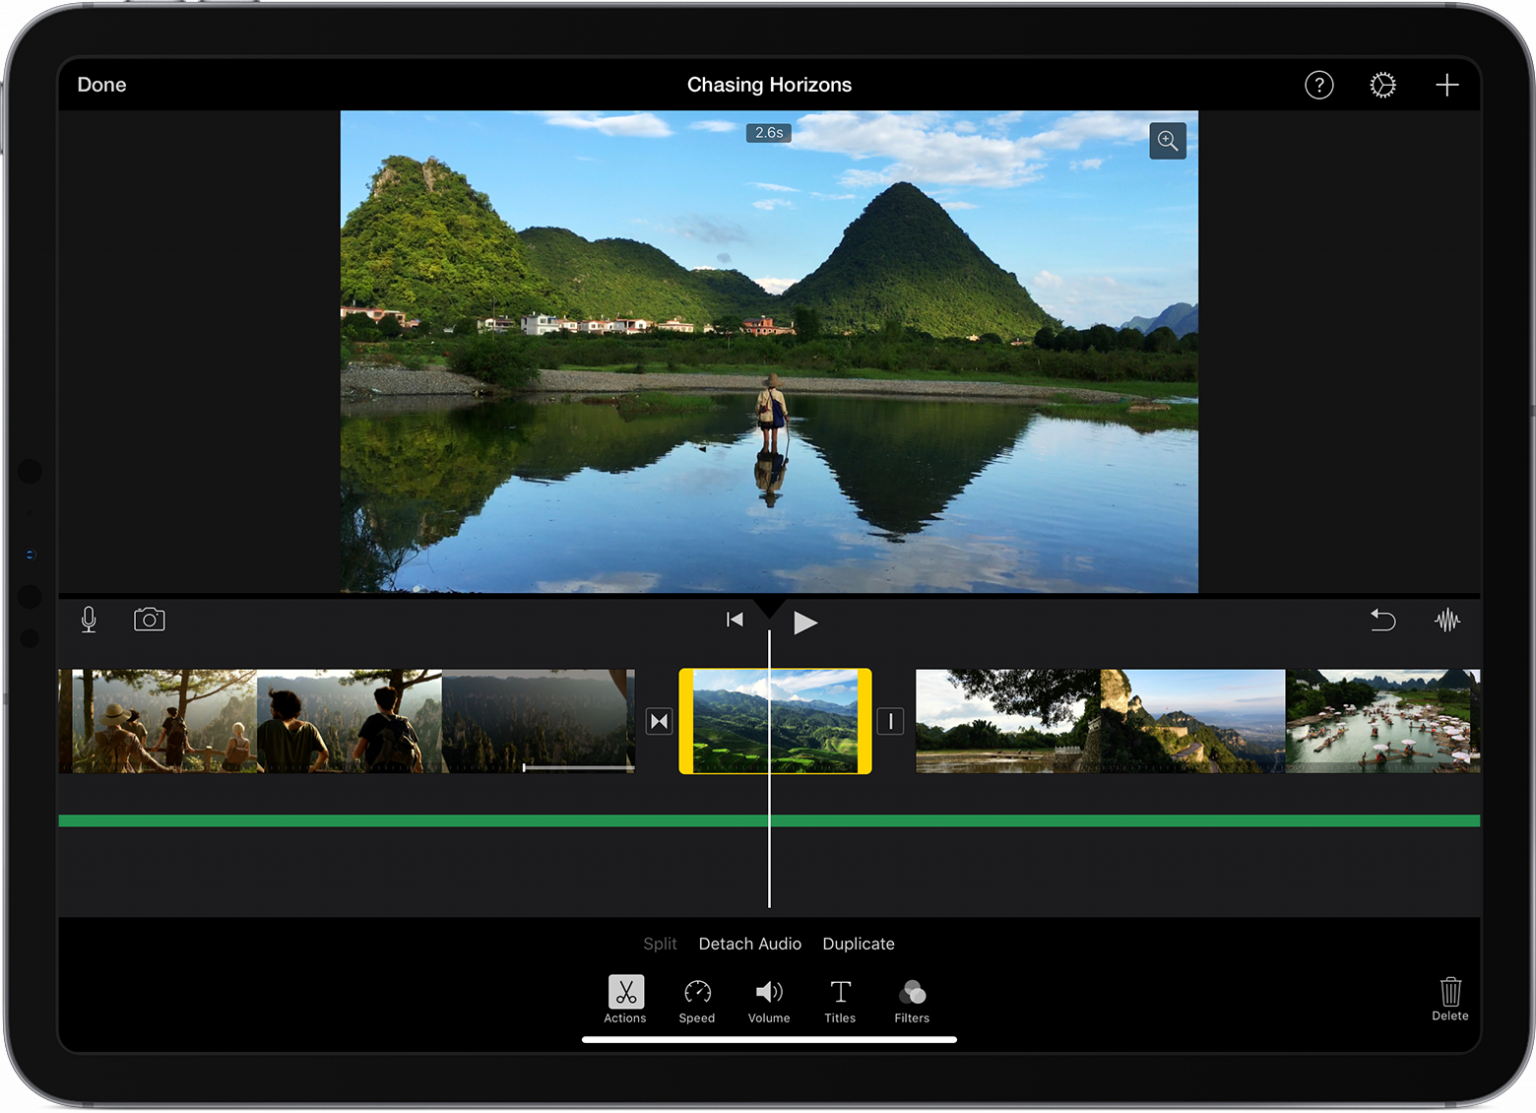Tap Detach Audio for the selected clip

point(749,943)
